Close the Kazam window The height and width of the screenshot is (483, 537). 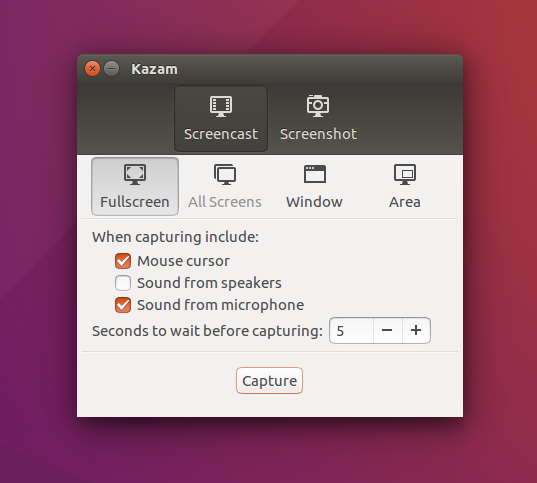click(92, 69)
